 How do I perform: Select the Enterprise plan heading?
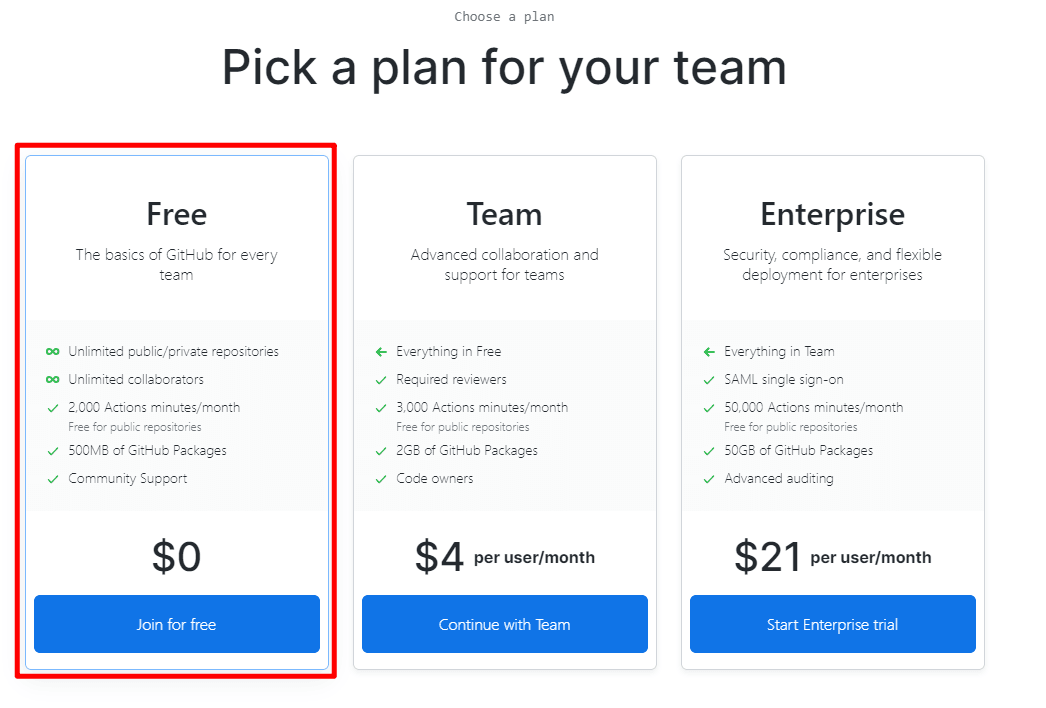(832, 215)
